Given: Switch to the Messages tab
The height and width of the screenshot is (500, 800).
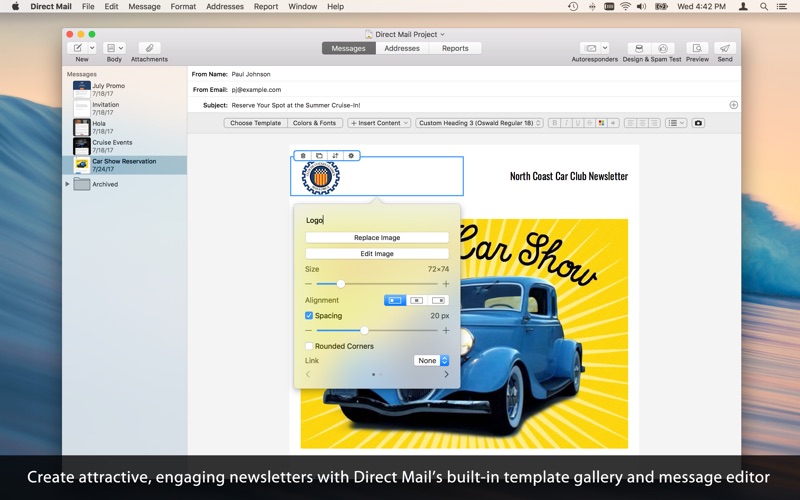Looking at the screenshot, I should click(x=348, y=48).
